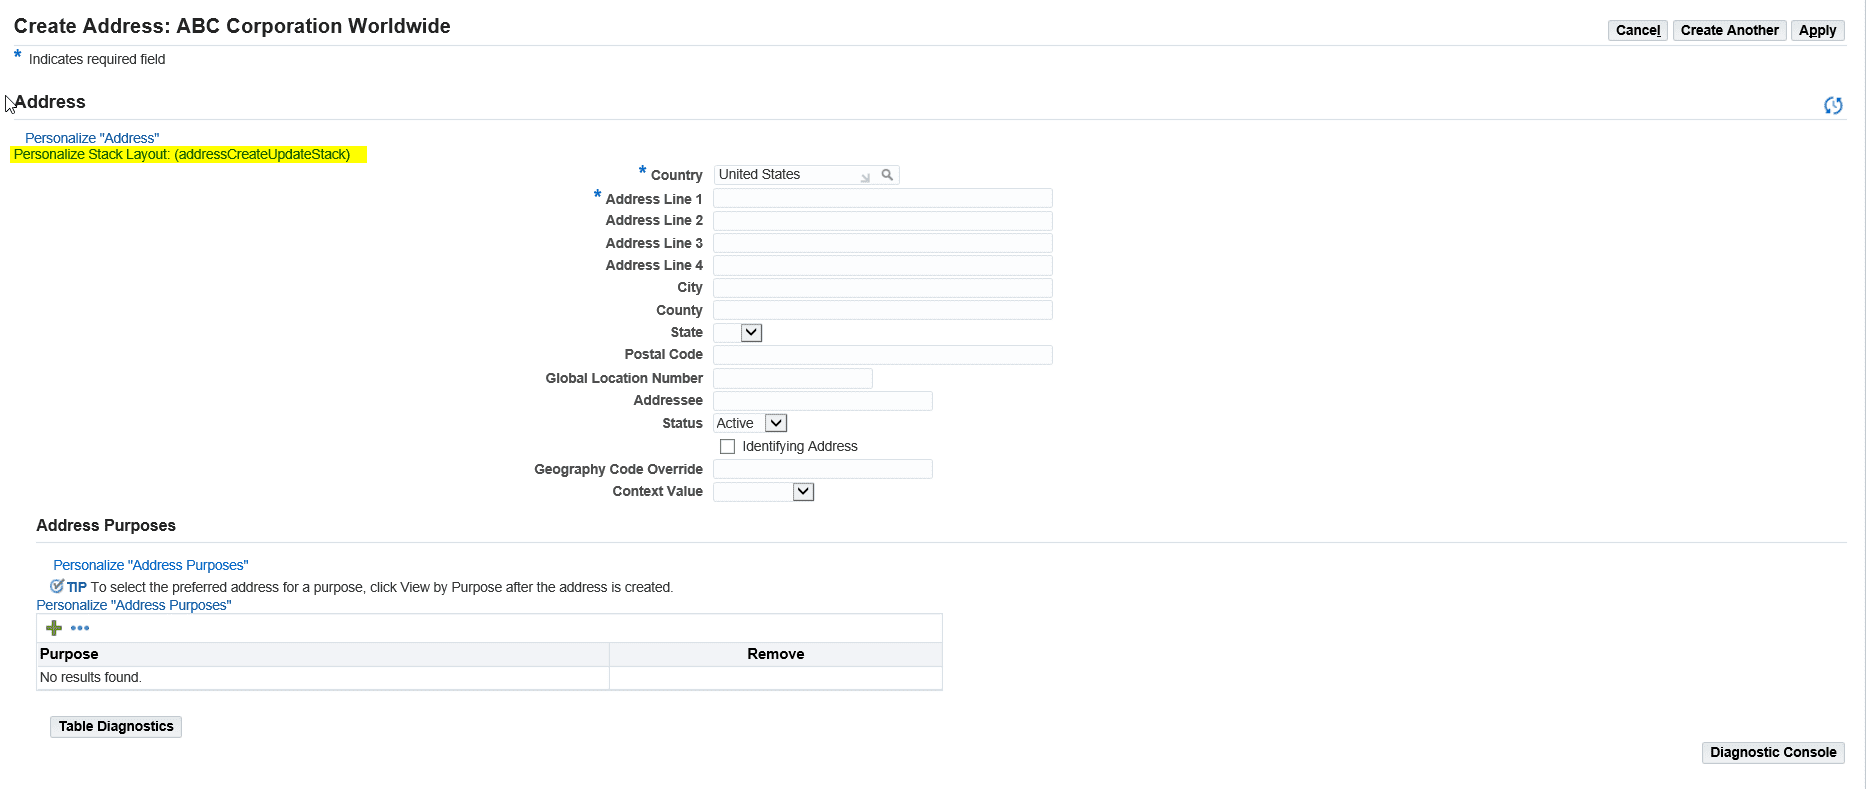Click the 'No results found.' table cell
1866x789 pixels.
coord(322,678)
